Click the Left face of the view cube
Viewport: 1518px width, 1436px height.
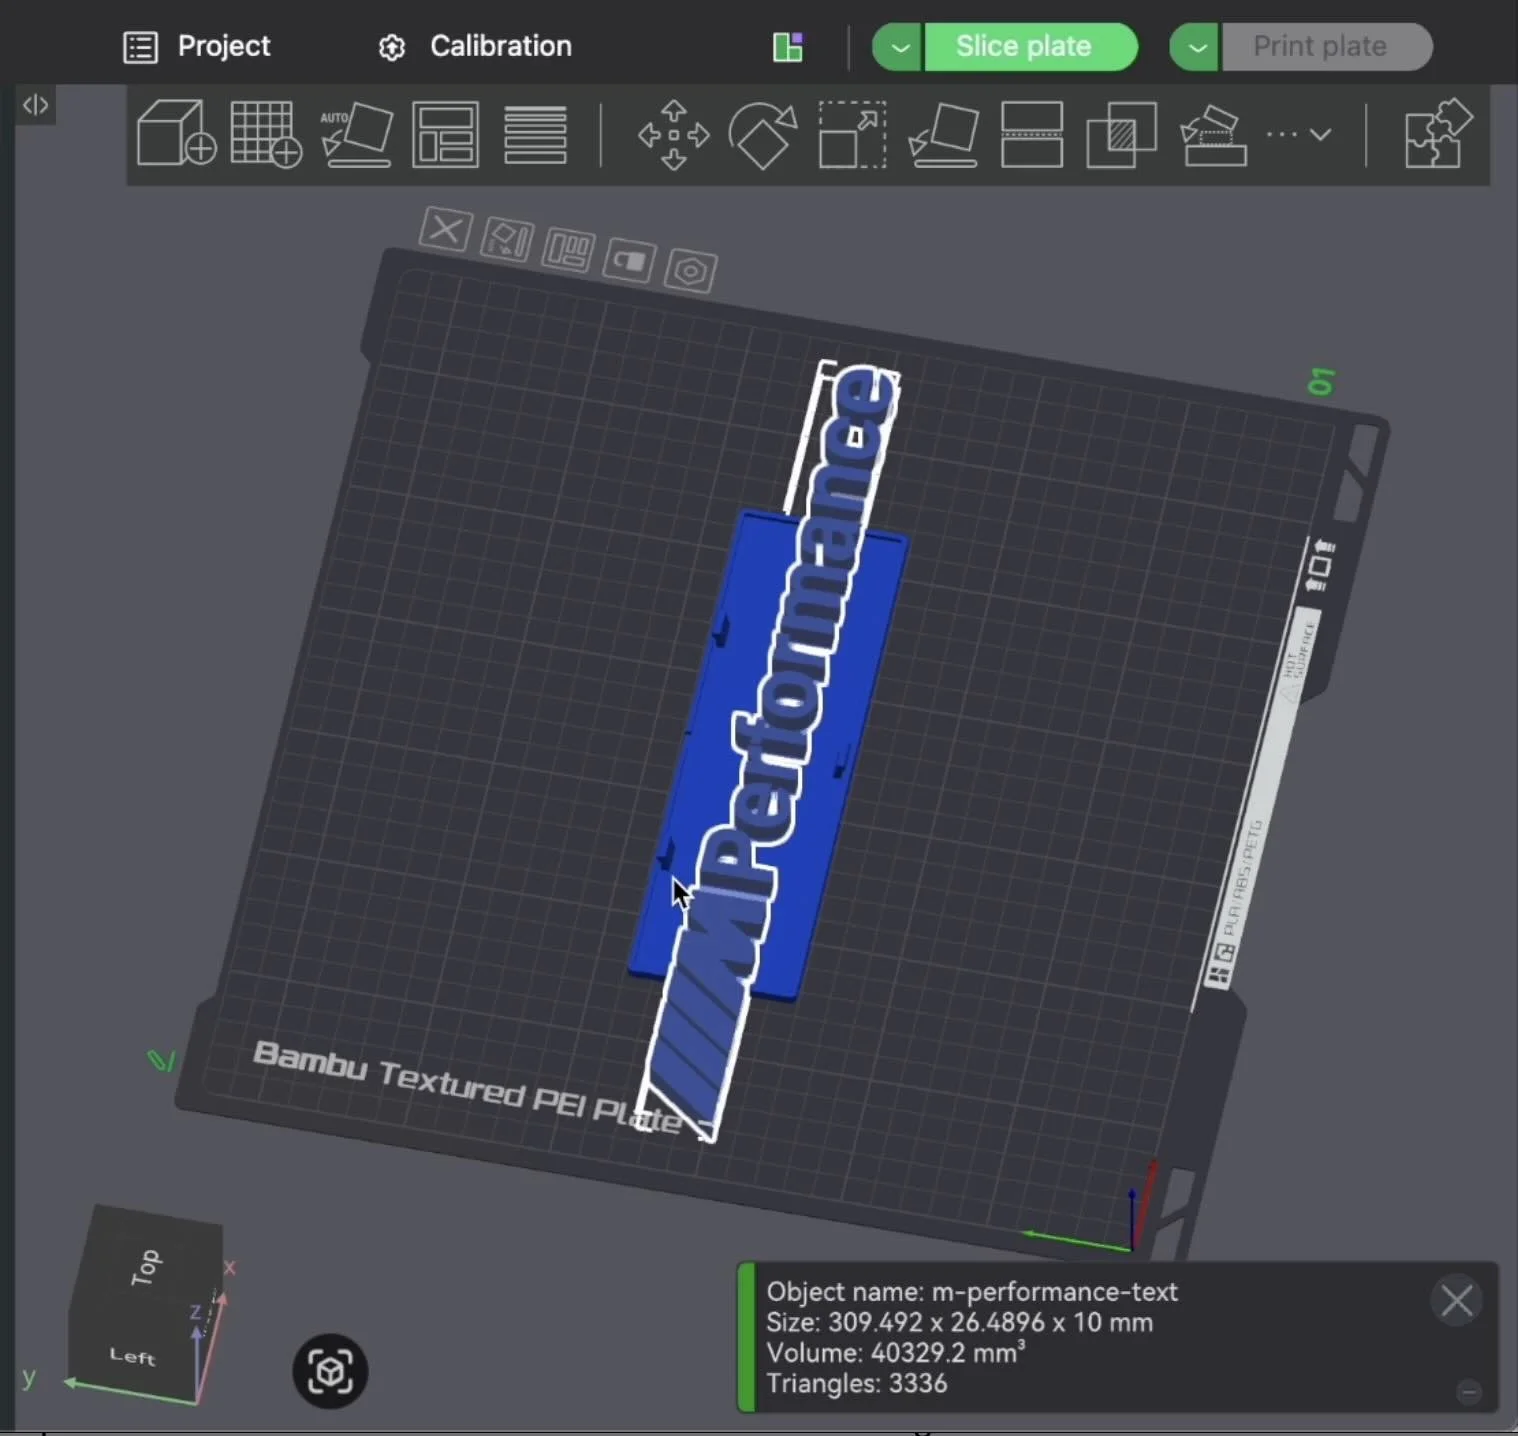click(x=131, y=1357)
